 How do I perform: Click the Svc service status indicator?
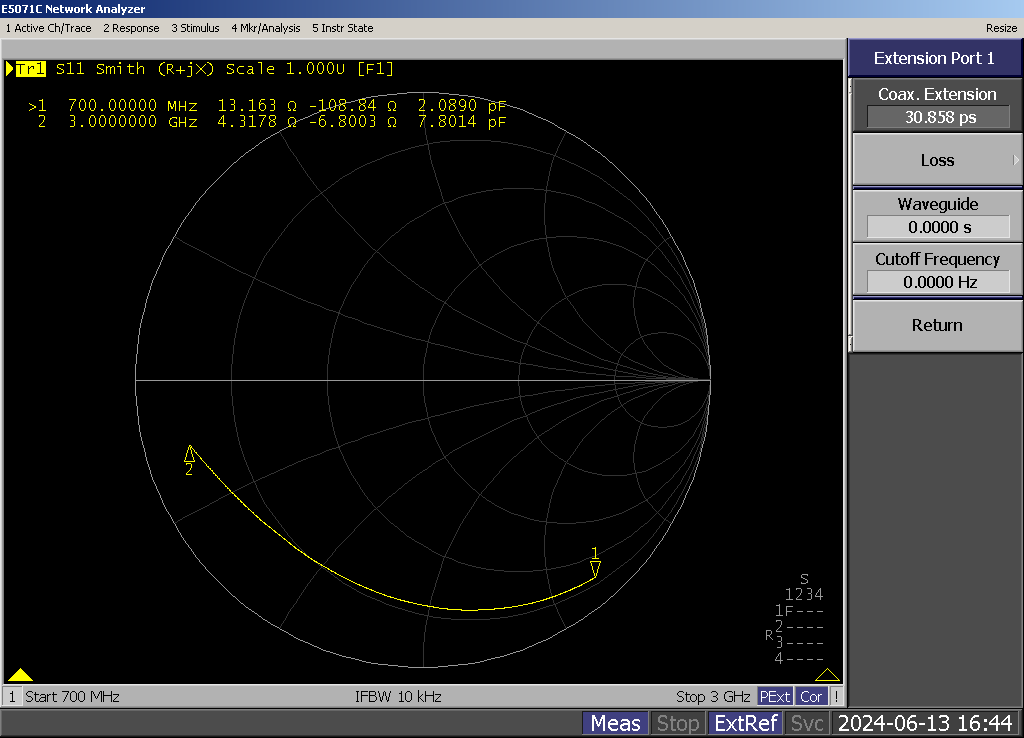[x=807, y=723]
